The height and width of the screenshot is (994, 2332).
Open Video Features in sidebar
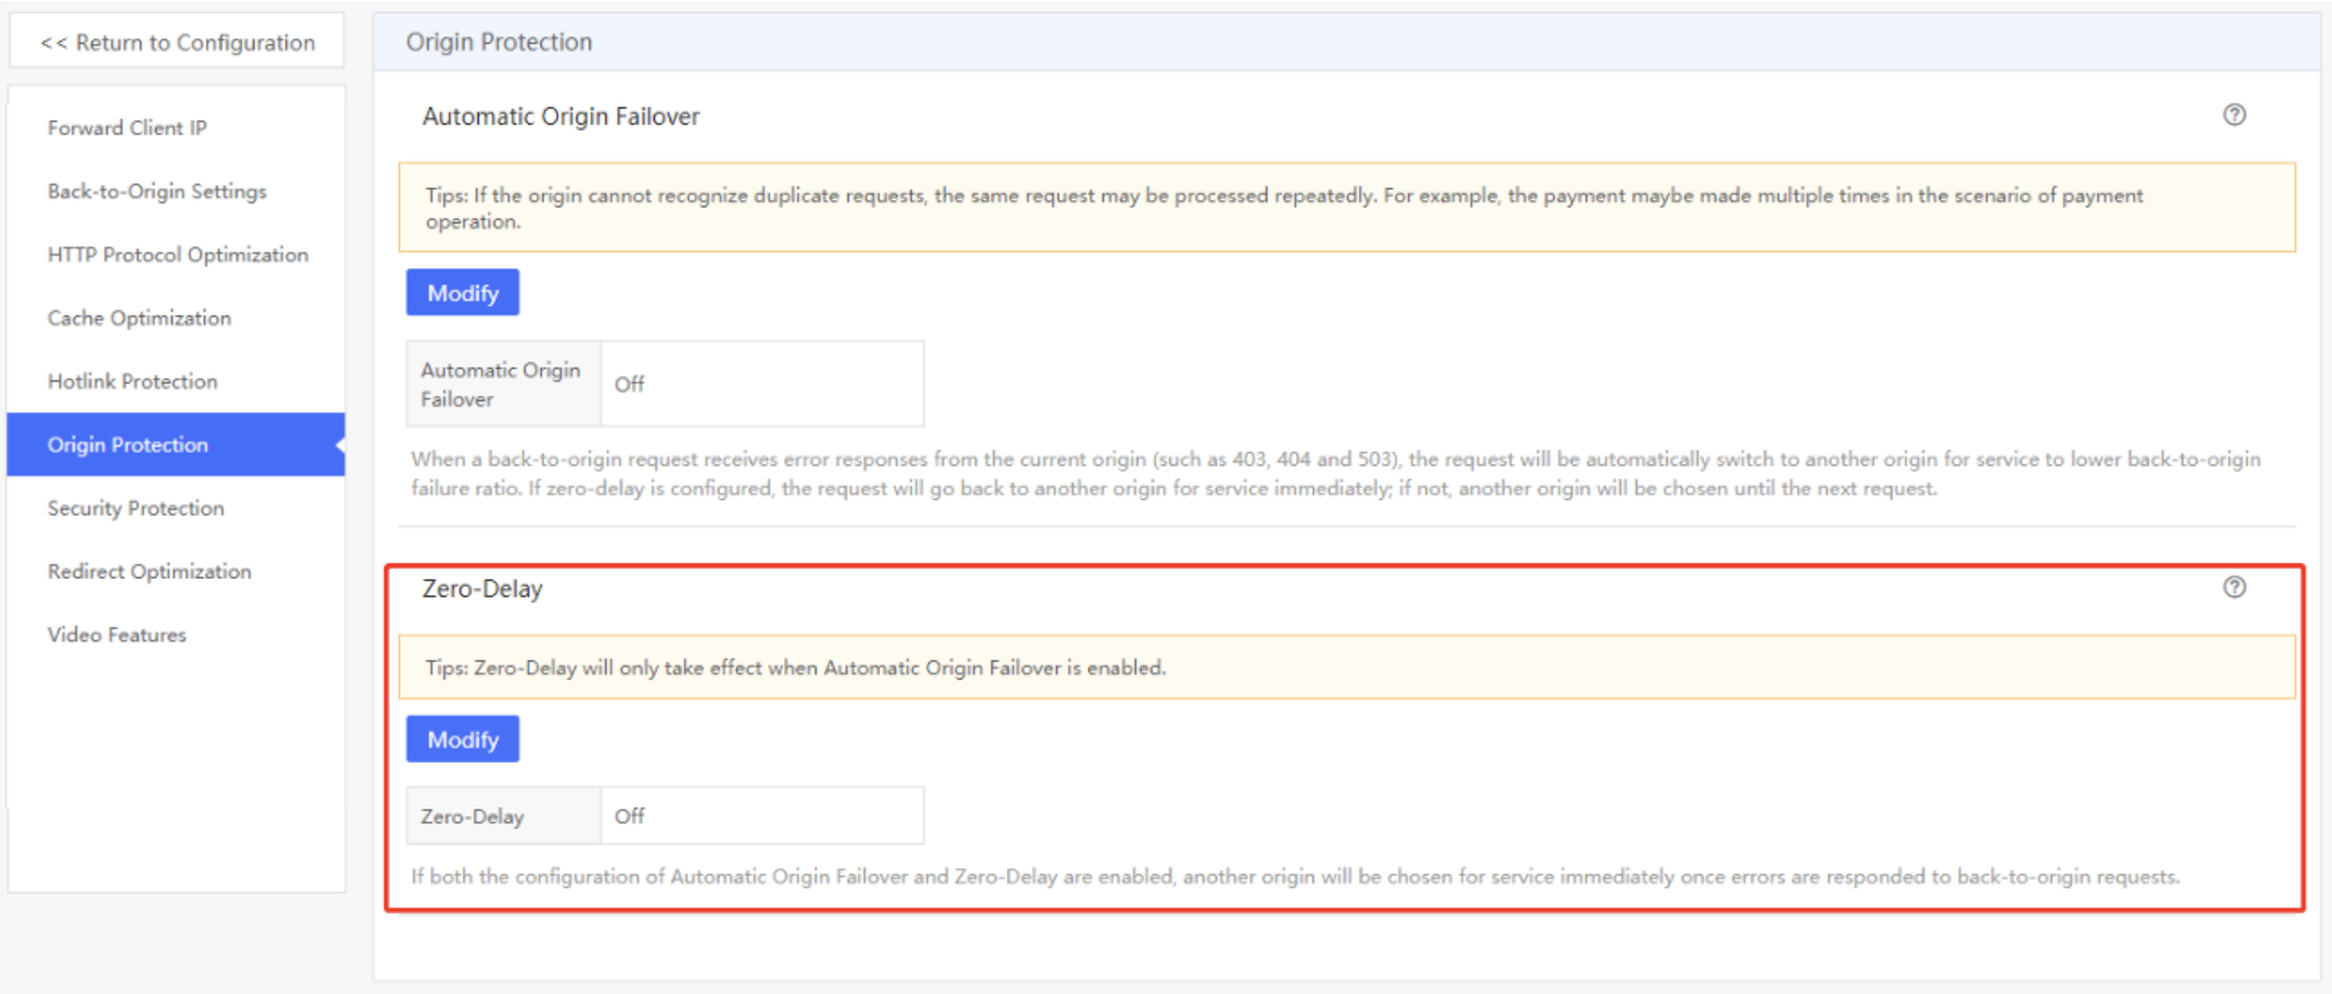(176, 634)
